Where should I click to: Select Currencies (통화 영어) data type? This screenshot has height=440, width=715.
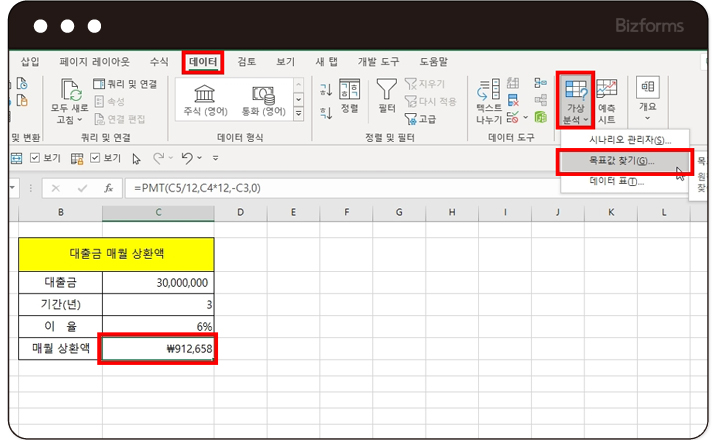pyautogui.click(x=263, y=101)
